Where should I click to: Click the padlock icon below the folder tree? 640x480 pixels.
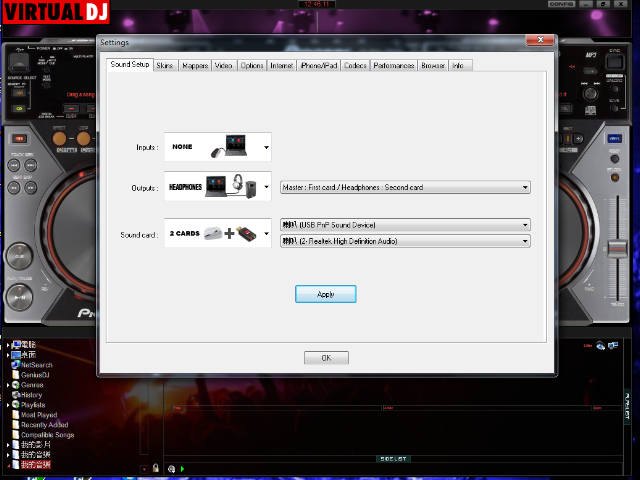click(156, 468)
